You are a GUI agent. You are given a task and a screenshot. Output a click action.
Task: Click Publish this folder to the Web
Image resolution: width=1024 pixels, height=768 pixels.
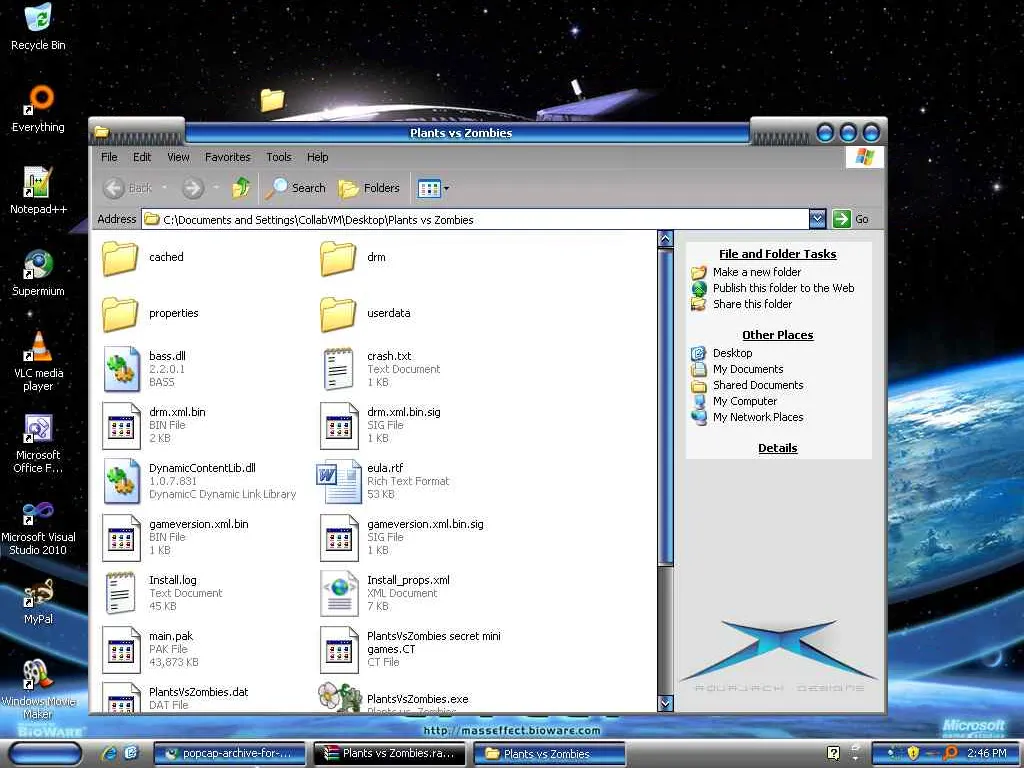click(783, 288)
